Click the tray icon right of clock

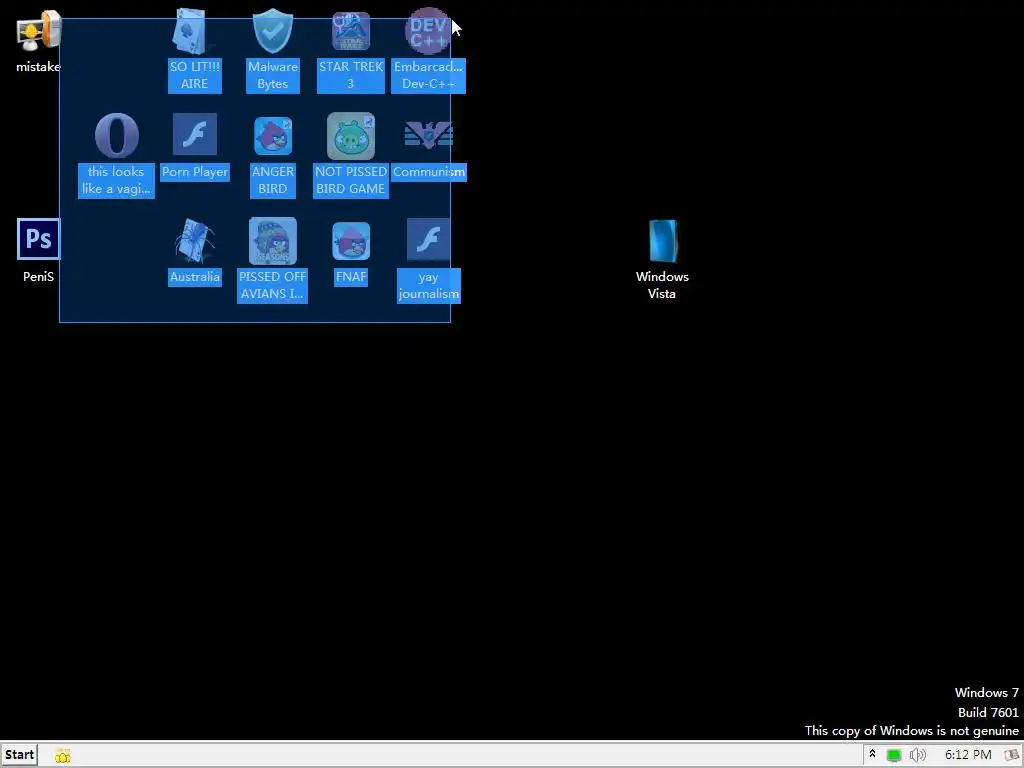pyautogui.click(x=1012, y=756)
